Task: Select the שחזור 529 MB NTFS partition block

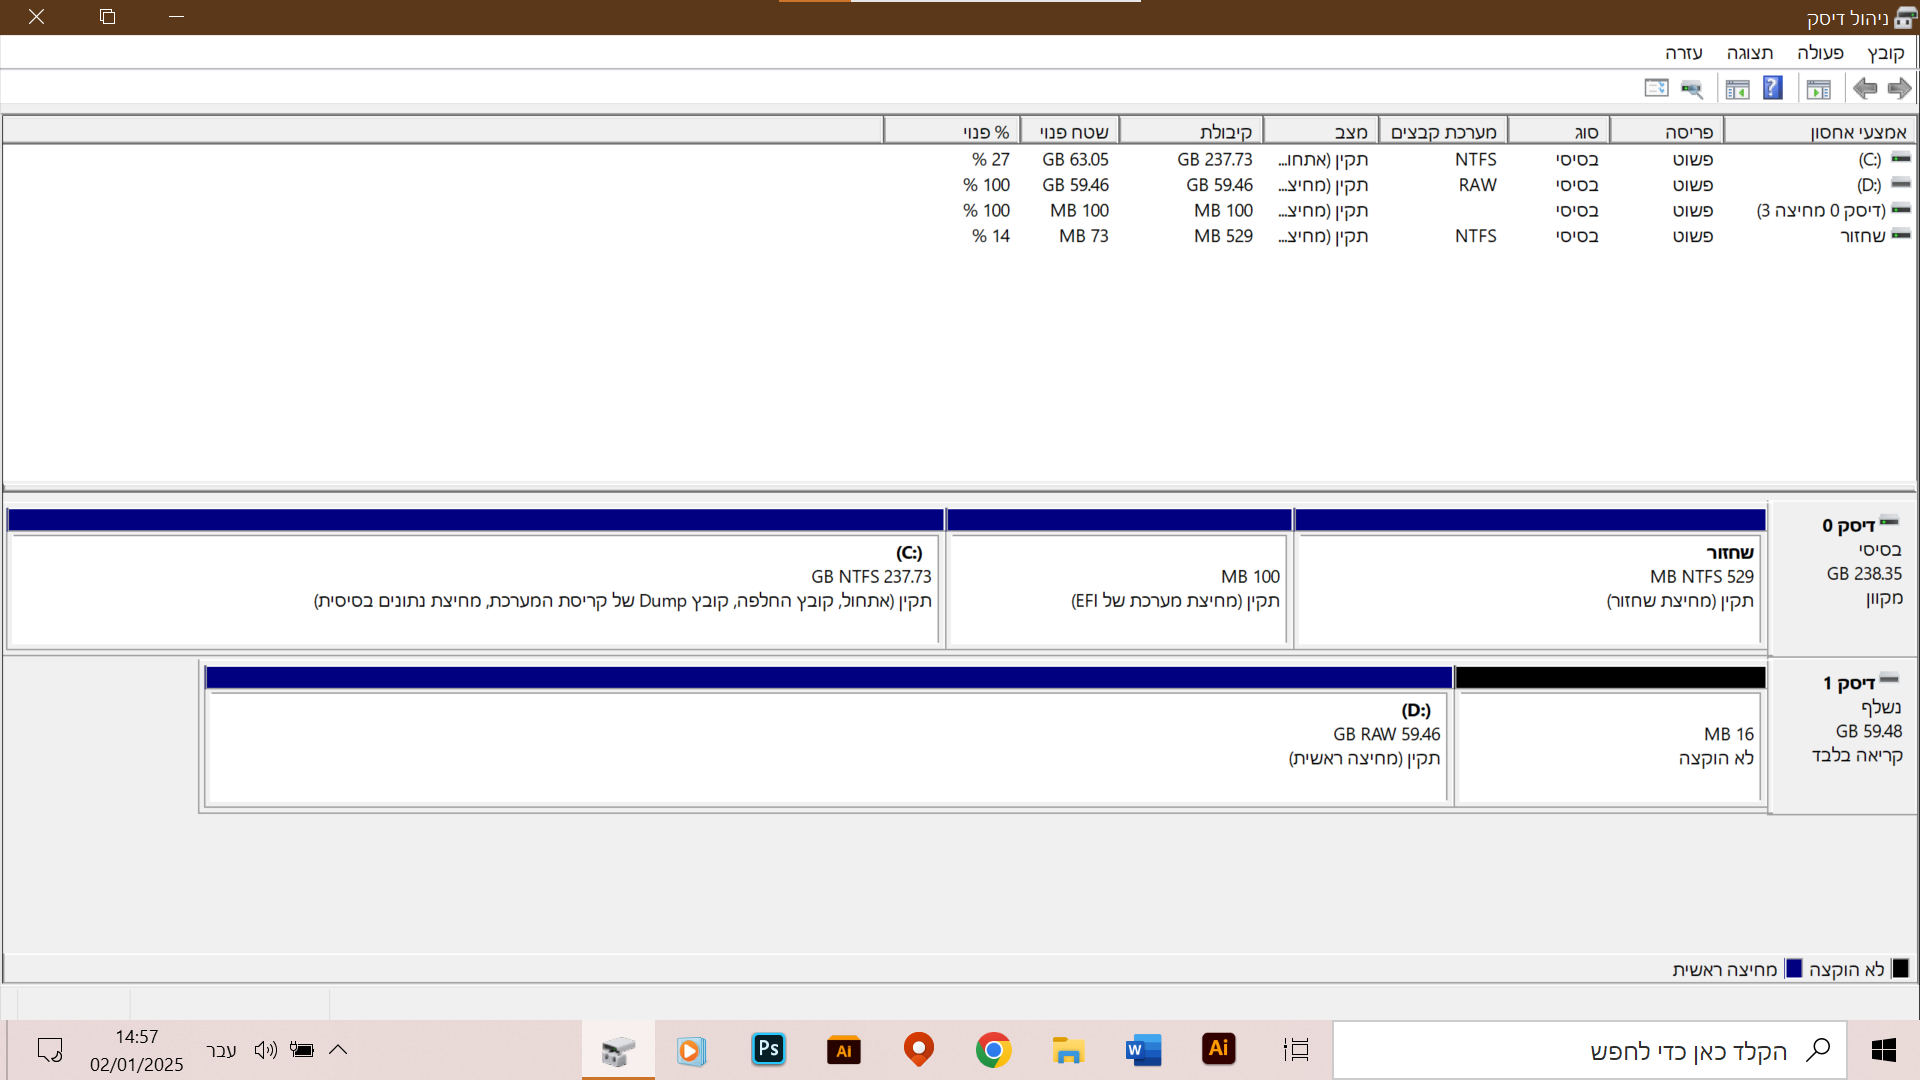Action: (1530, 578)
